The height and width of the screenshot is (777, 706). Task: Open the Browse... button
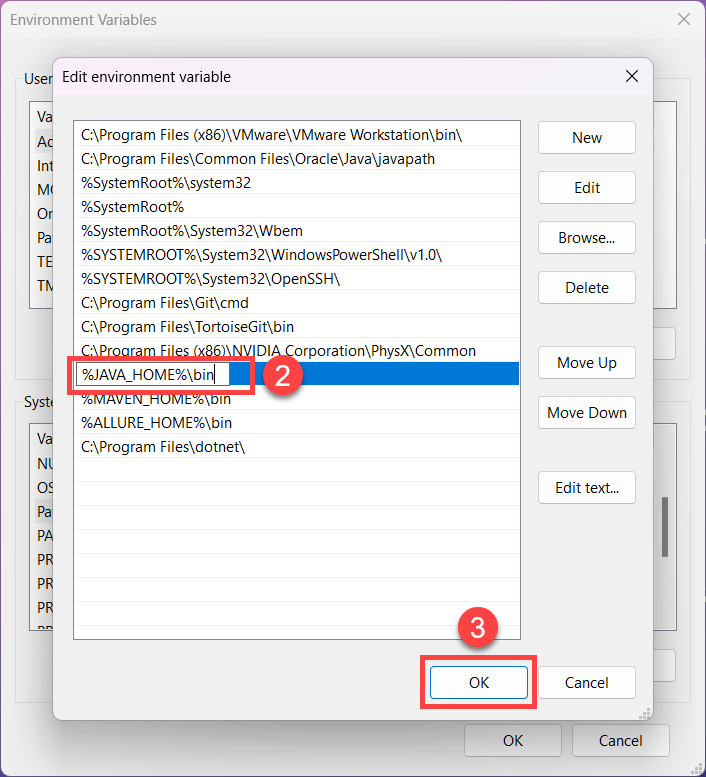[587, 238]
